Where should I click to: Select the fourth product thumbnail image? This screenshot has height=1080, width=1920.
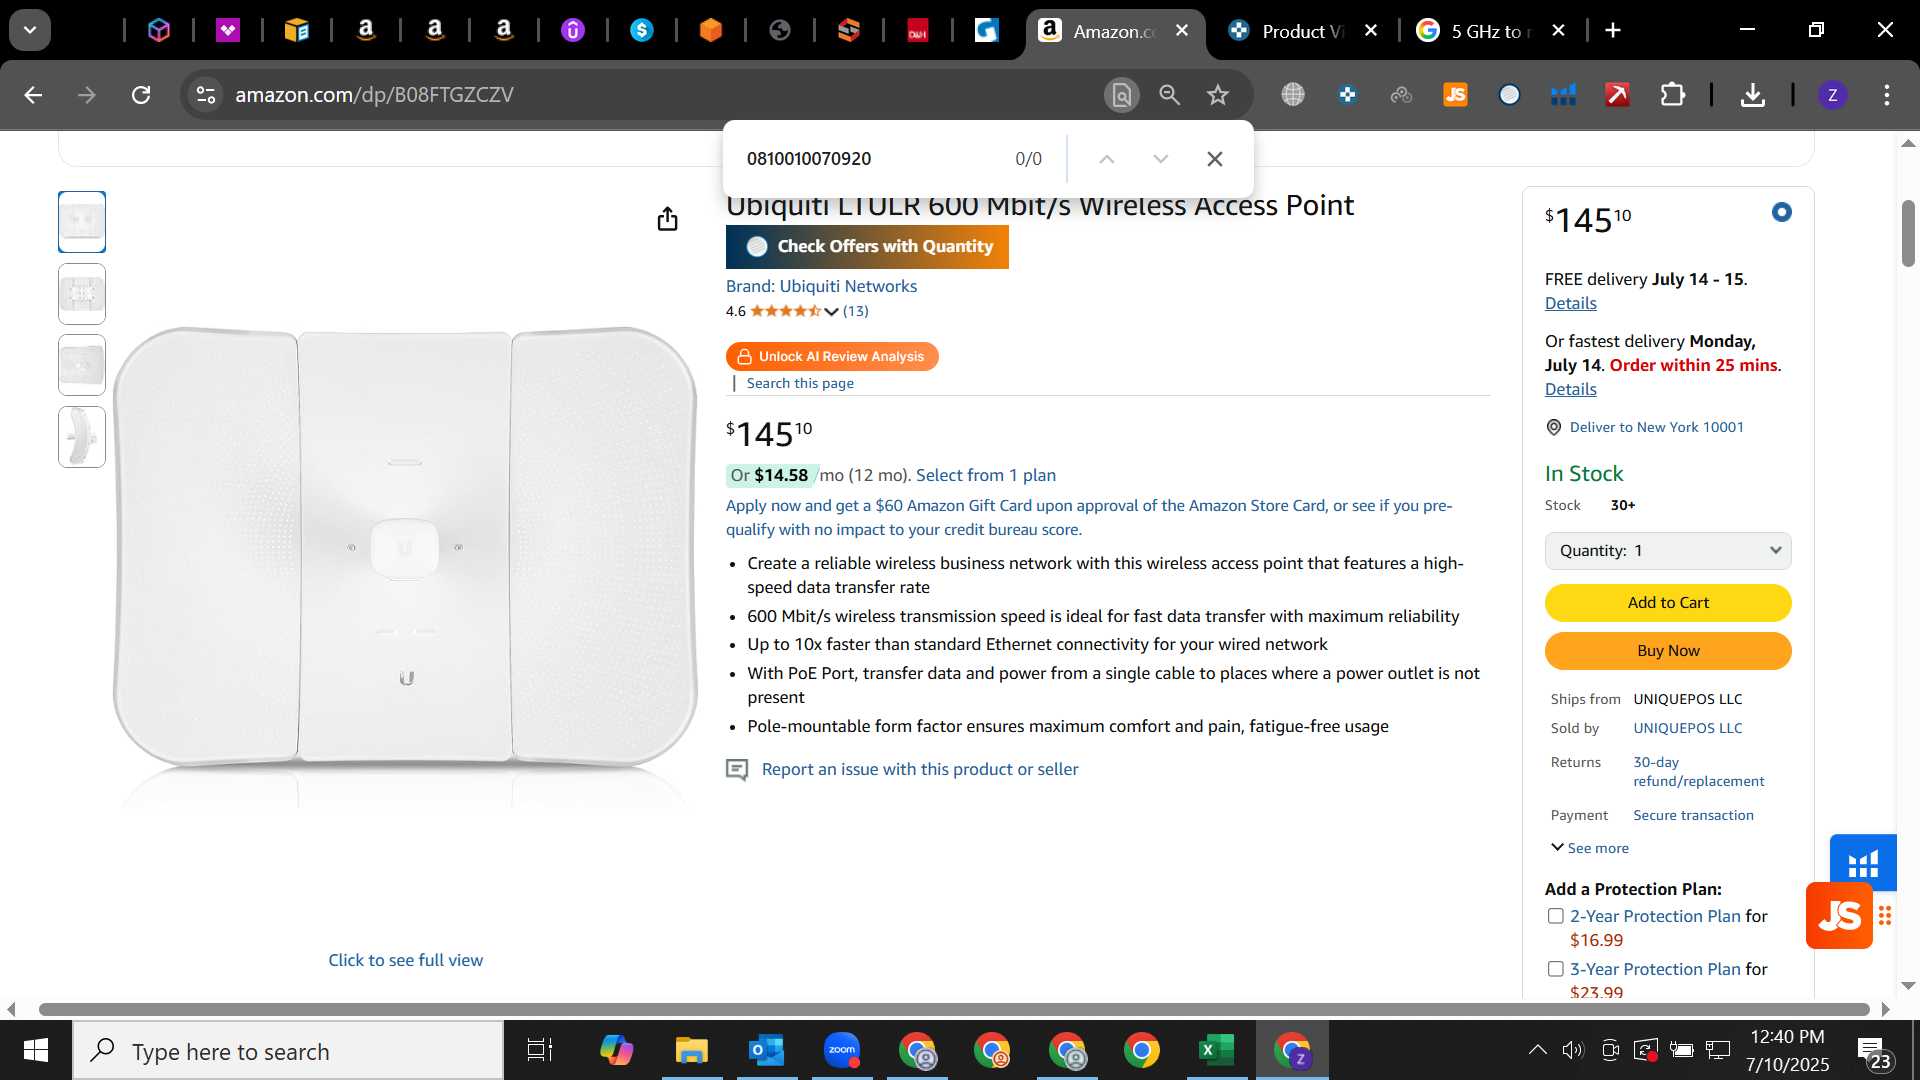tap(82, 437)
